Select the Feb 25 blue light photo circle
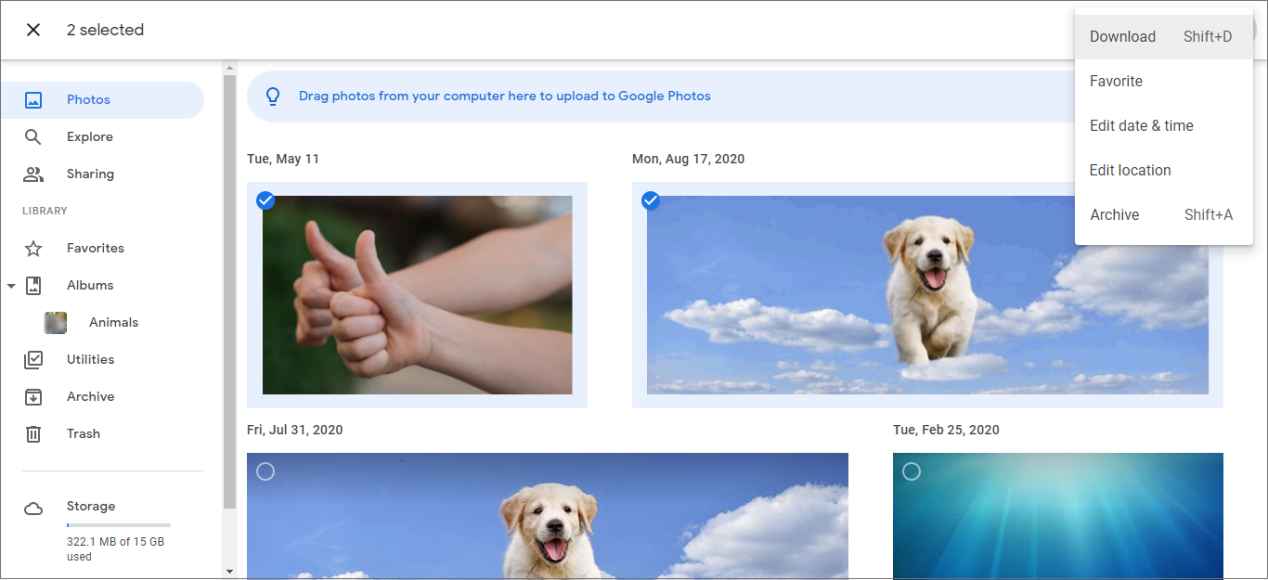 (911, 472)
